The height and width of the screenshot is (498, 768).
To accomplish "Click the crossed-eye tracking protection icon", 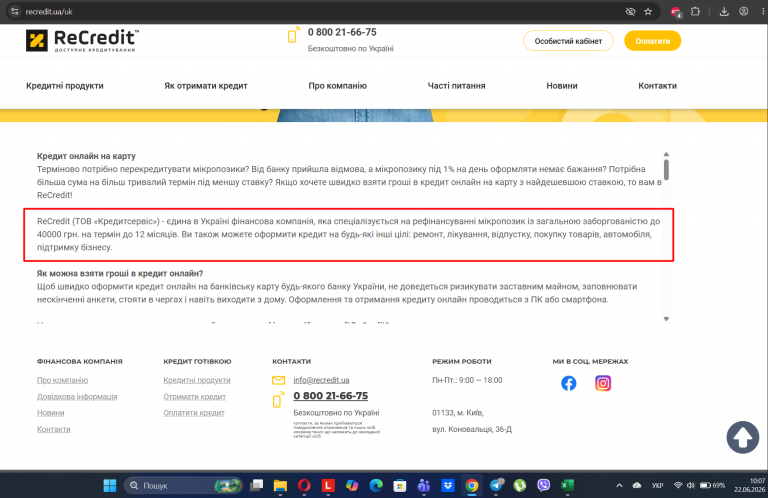I will (x=630, y=11).
